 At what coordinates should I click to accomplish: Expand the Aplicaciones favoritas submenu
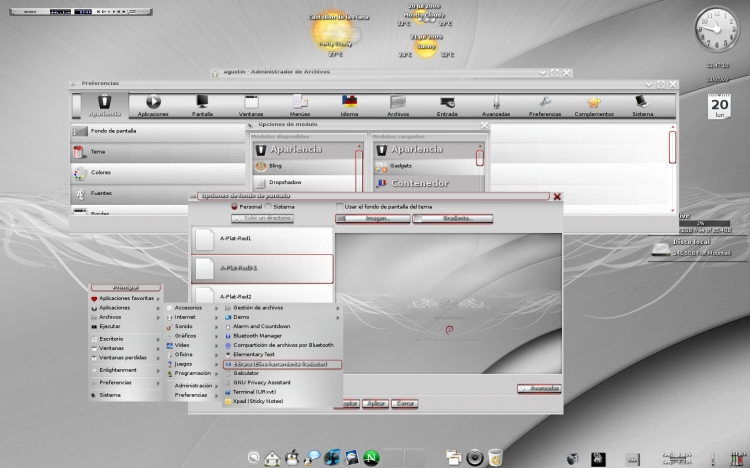click(x=126, y=298)
